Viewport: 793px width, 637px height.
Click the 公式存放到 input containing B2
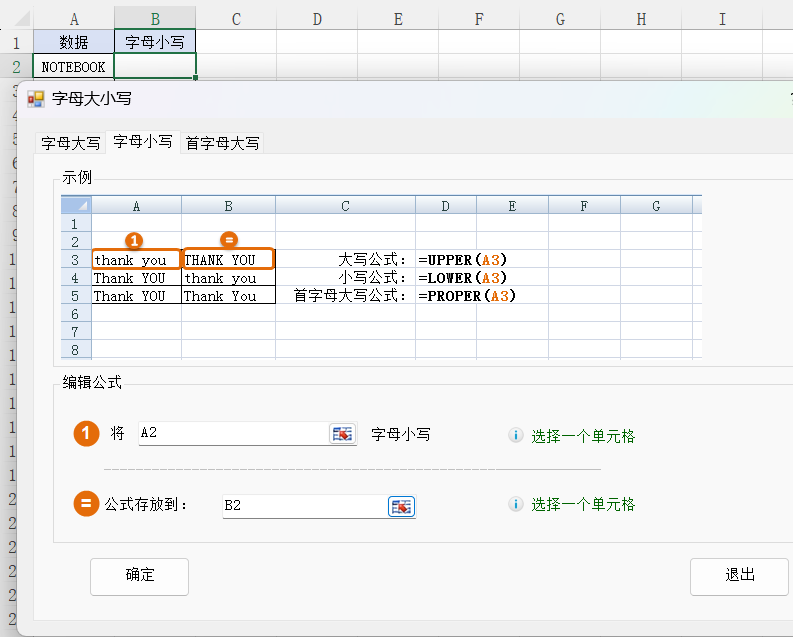tap(303, 506)
